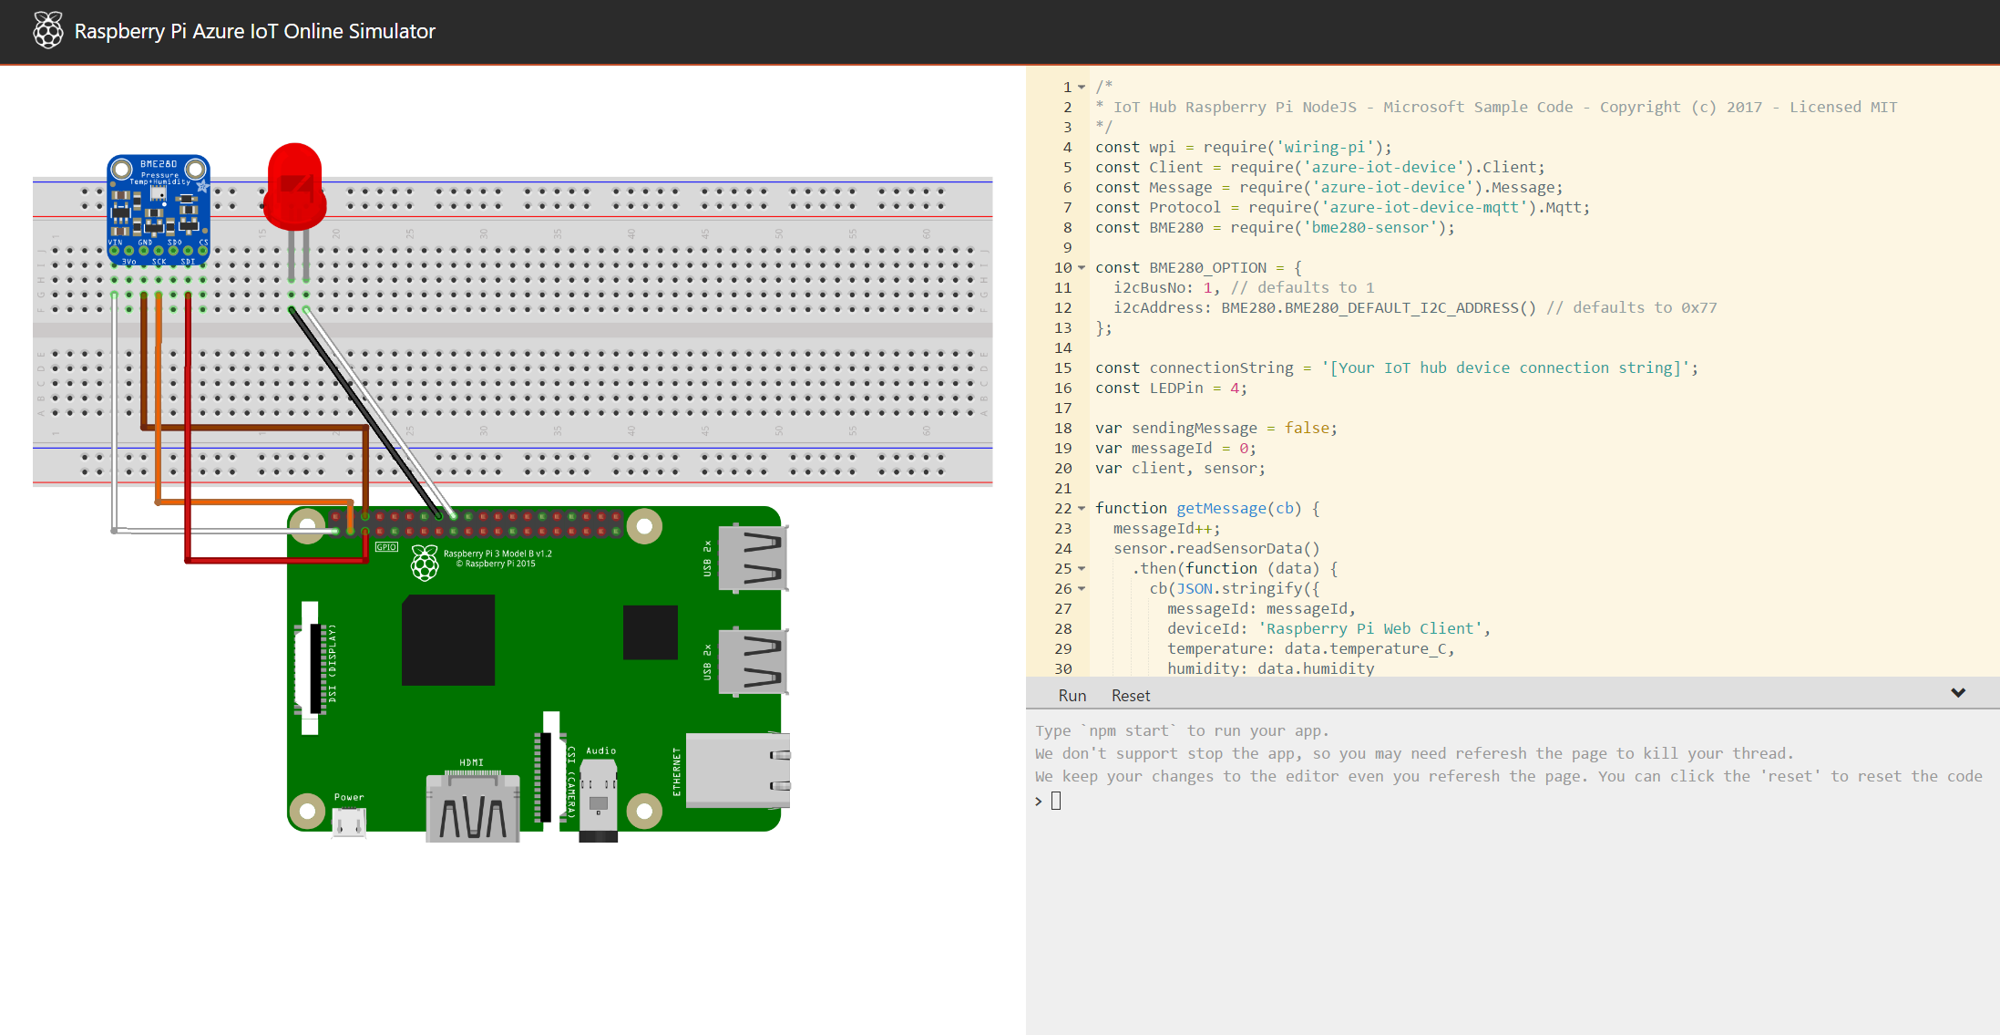
Task: Fold the then callback at line 25
Action: 1082,569
